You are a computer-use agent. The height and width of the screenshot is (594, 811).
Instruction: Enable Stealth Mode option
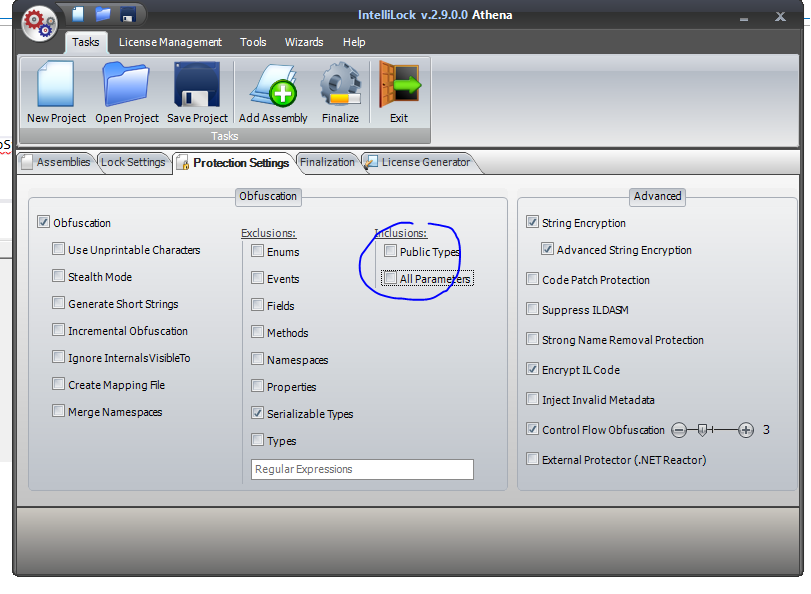tap(58, 276)
